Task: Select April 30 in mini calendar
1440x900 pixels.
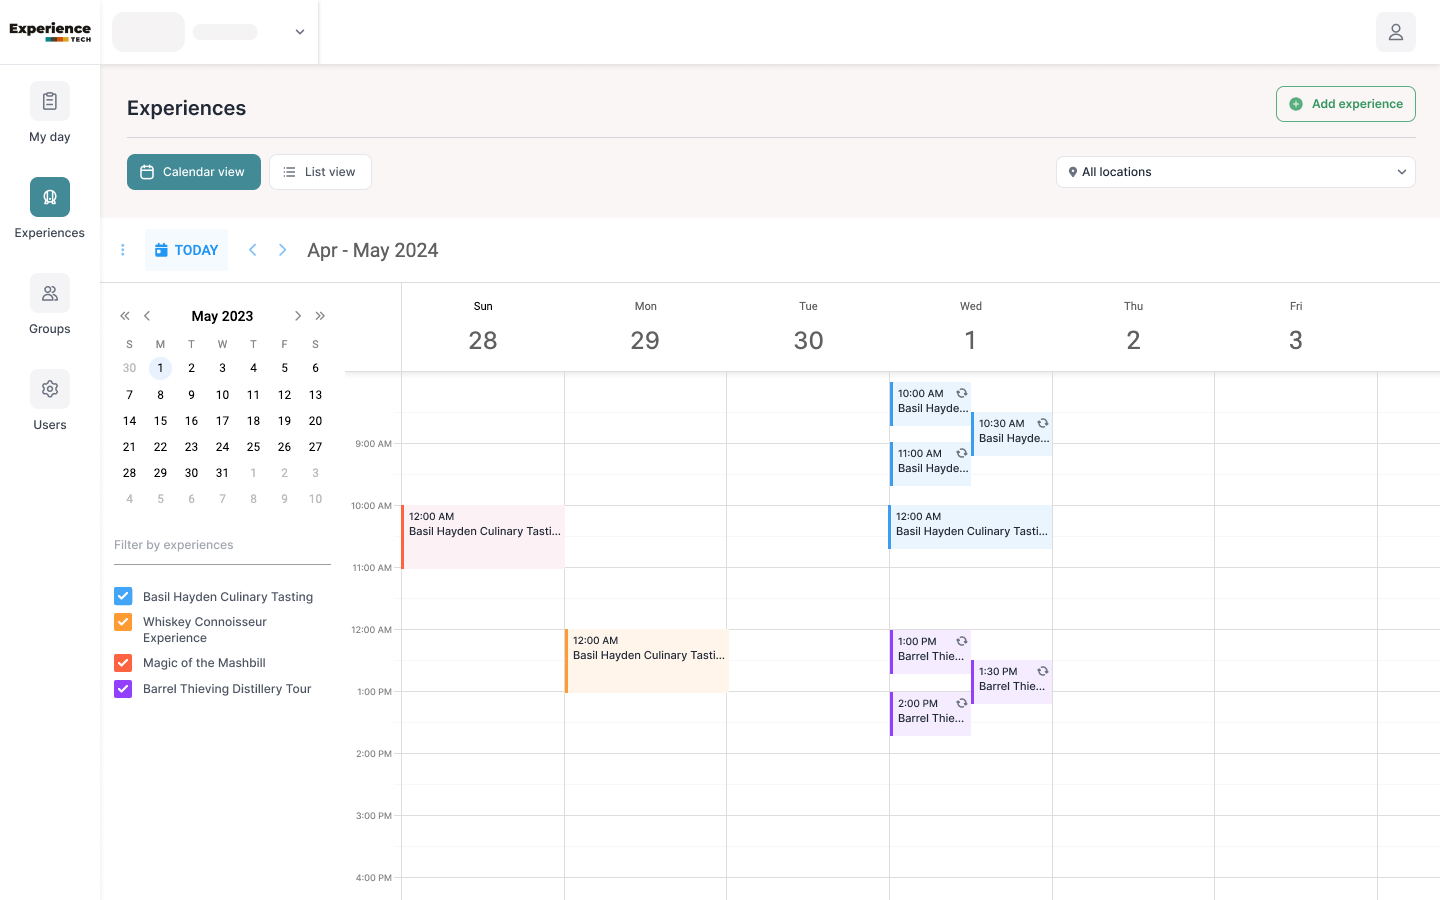Action: (x=129, y=368)
